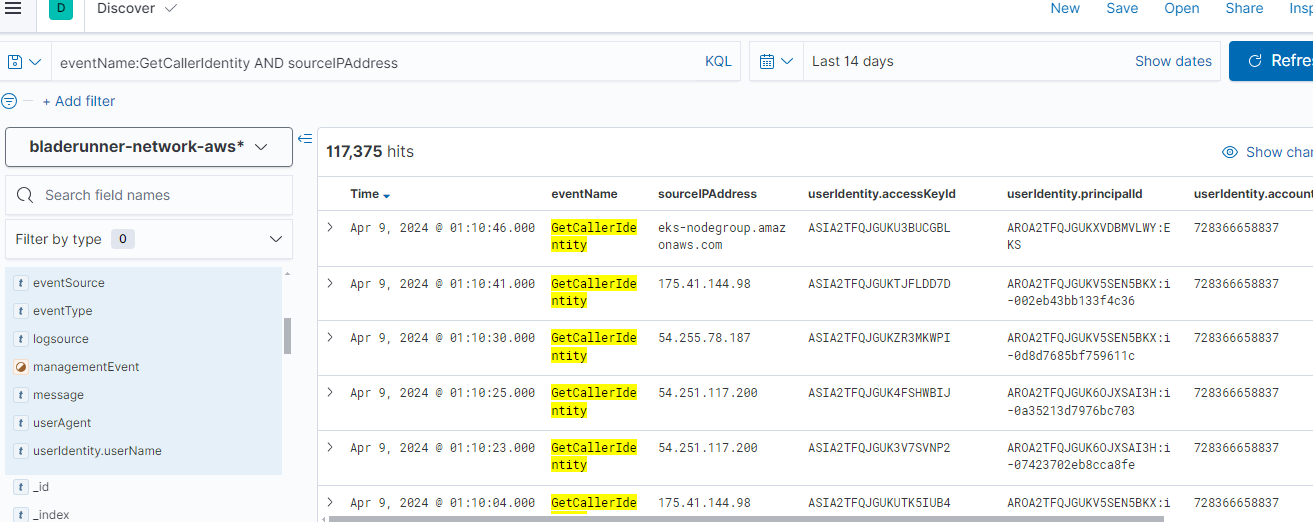
Task: Click the D space avatar icon
Action: coord(61,9)
